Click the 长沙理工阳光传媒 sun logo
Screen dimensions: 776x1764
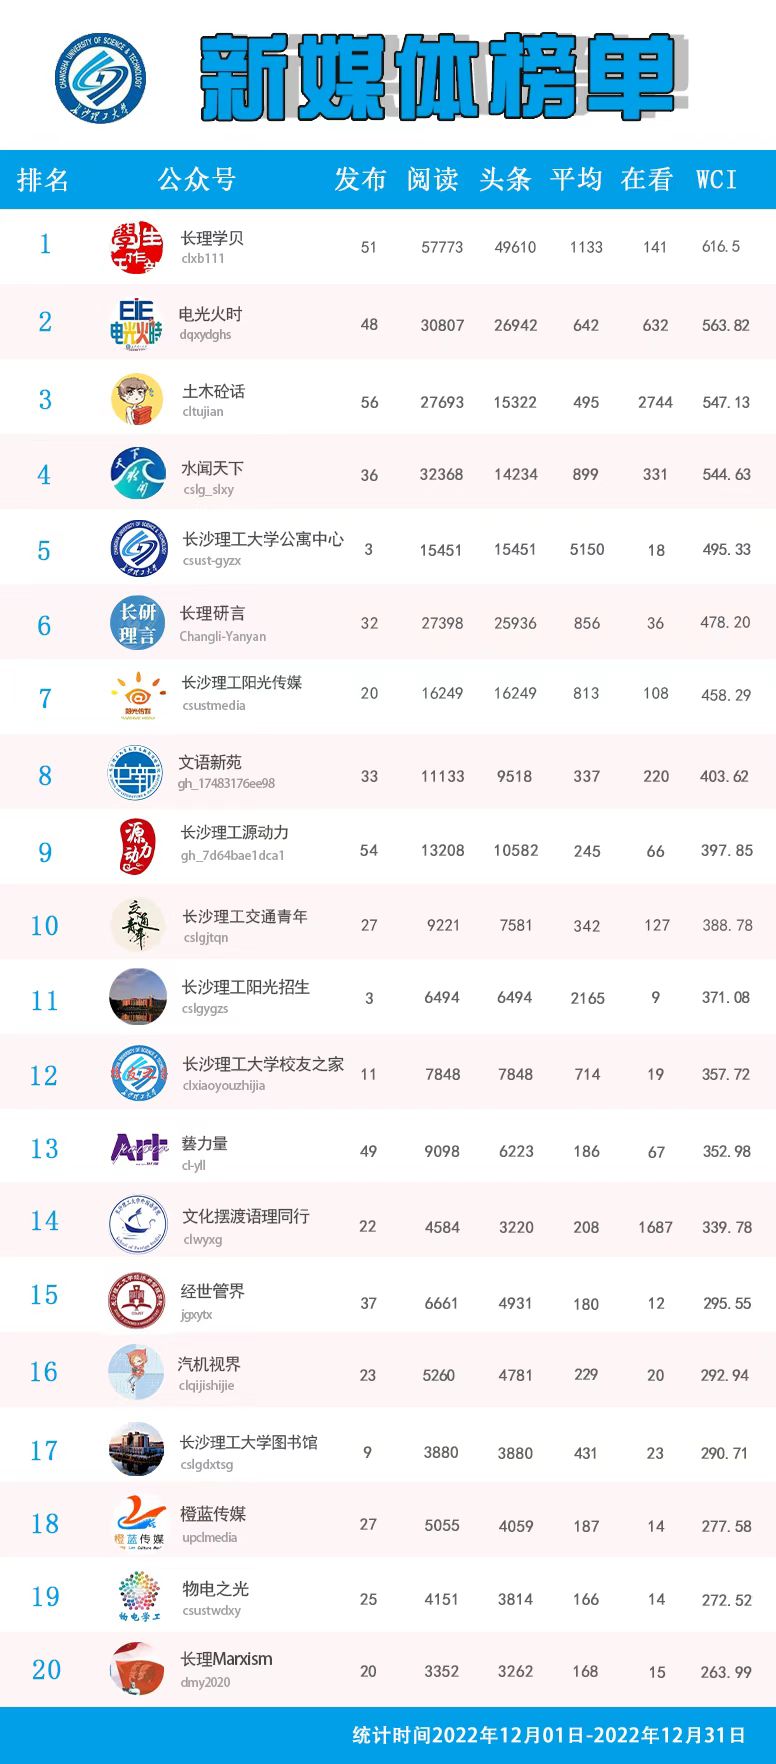tap(138, 696)
